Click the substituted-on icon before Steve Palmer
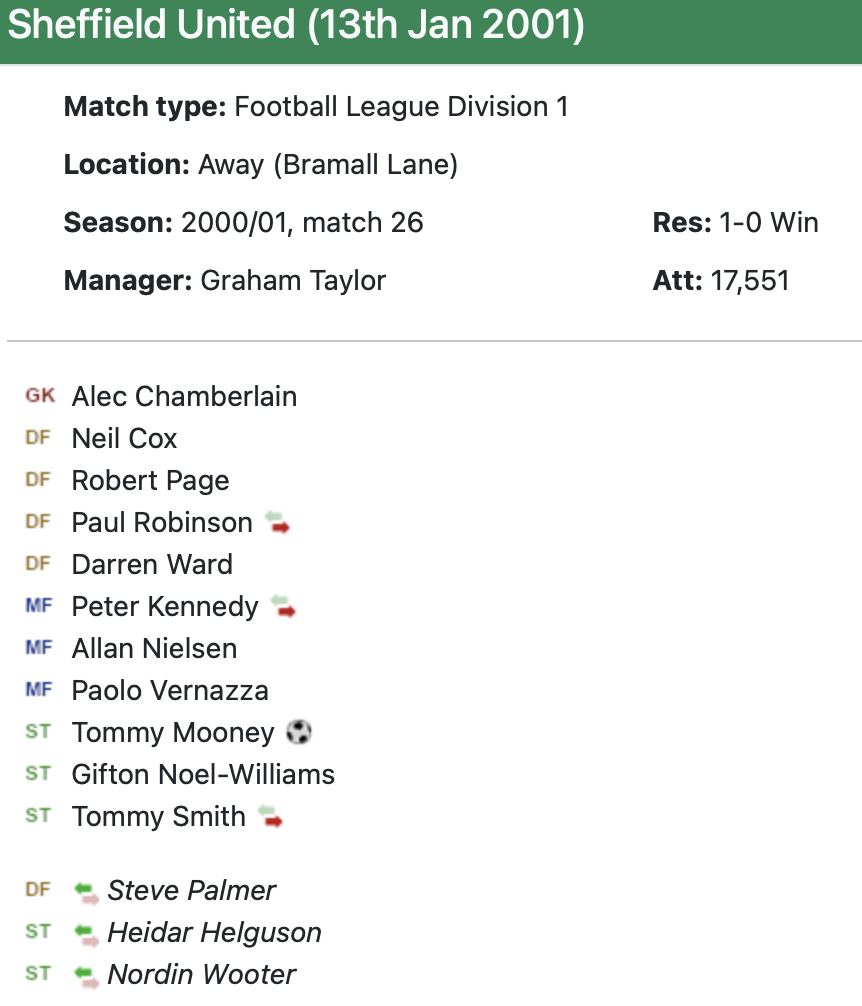 87,890
